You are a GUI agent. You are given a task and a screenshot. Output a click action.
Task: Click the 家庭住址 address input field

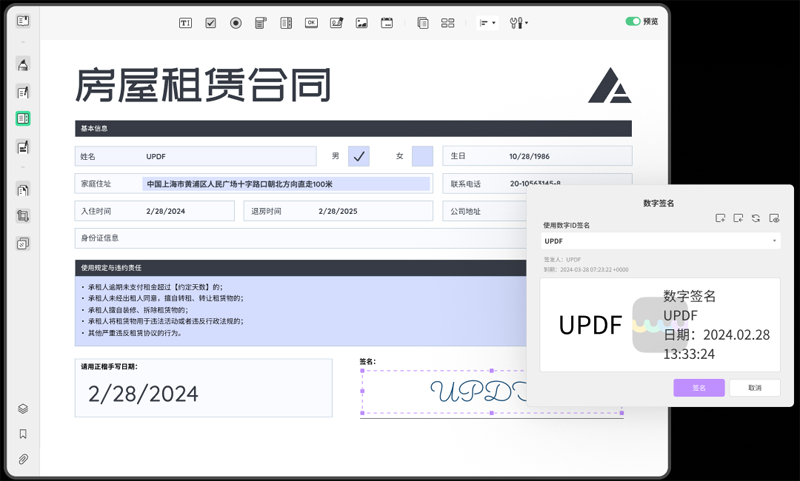[x=285, y=184]
